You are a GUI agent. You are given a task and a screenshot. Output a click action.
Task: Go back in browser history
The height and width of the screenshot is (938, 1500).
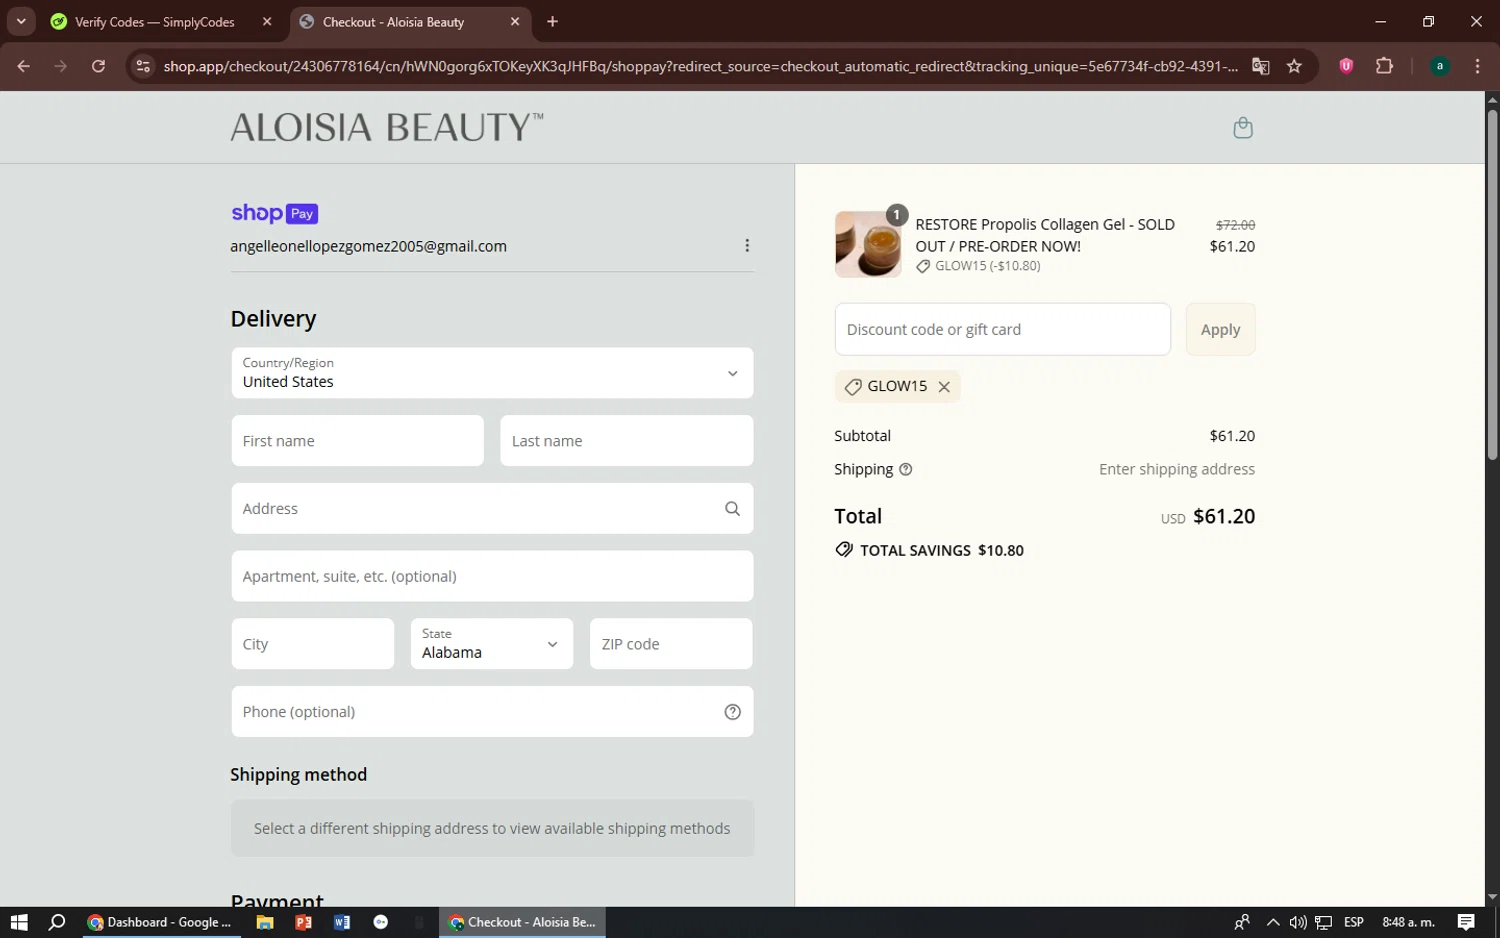[x=24, y=66]
